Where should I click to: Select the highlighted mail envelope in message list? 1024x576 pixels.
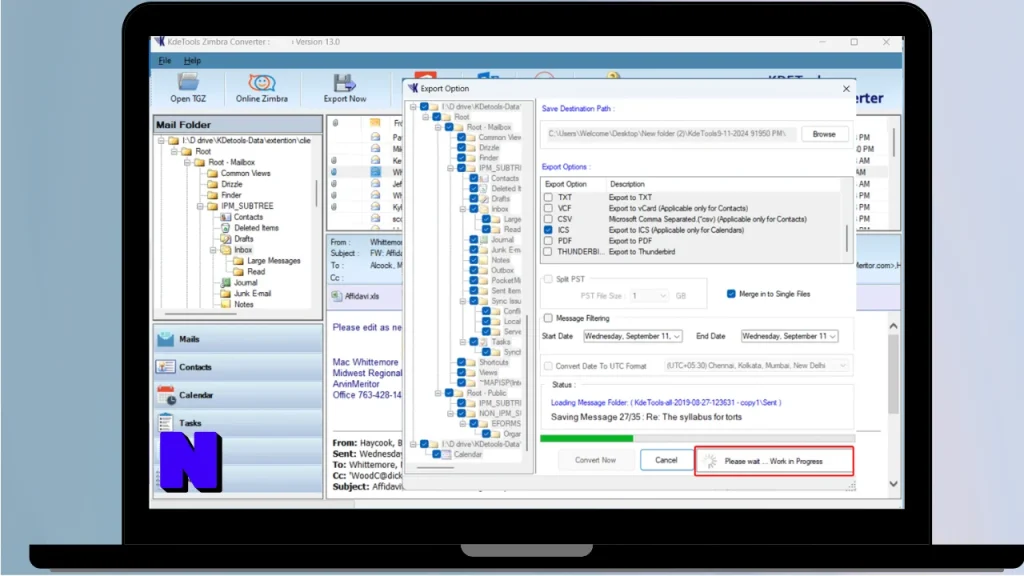tap(376, 172)
